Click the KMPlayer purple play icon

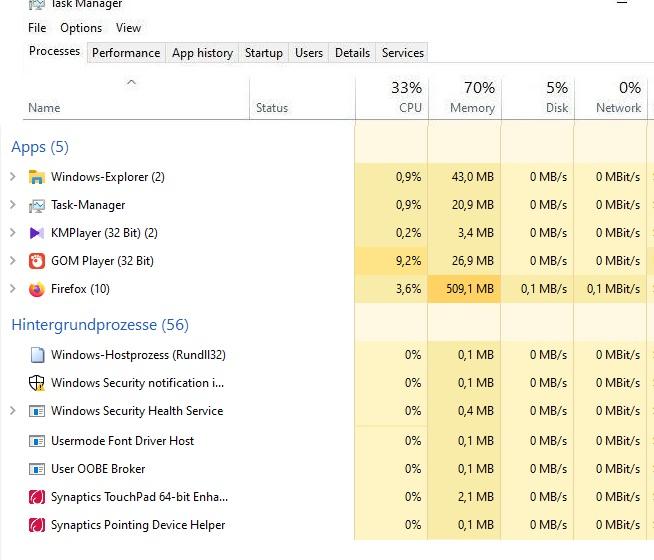pos(37,233)
